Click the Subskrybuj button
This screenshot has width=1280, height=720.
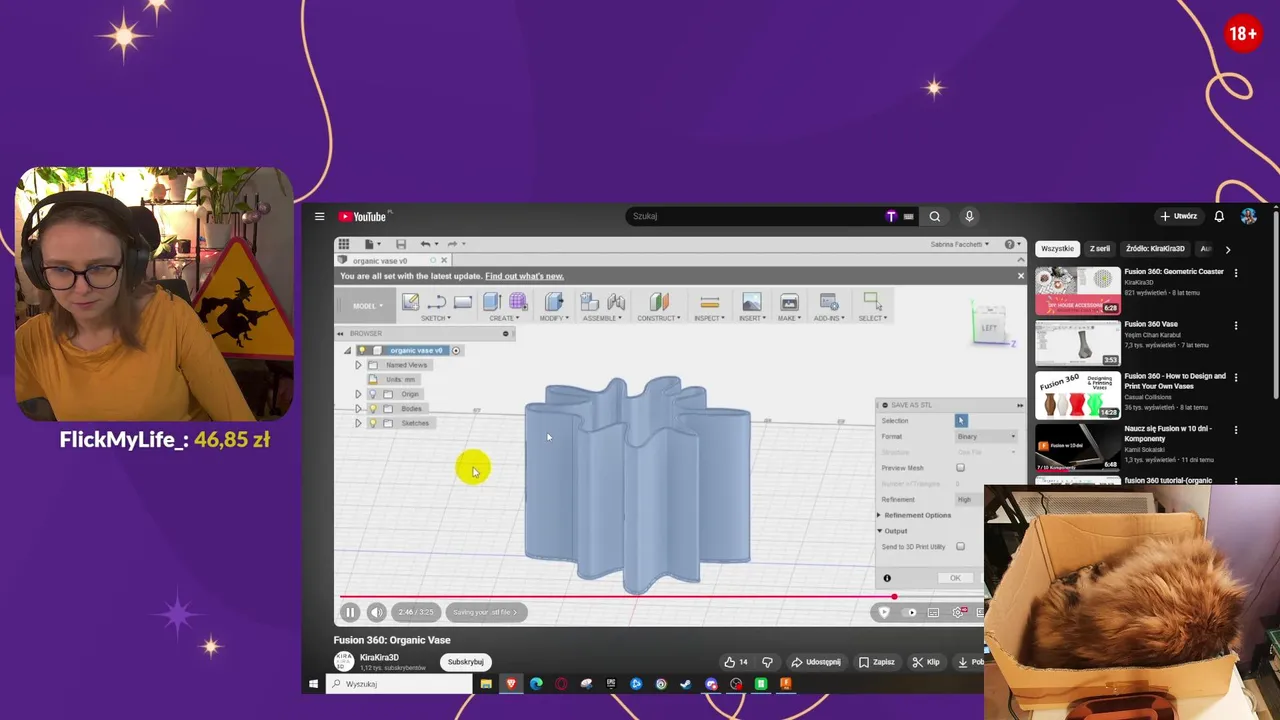(x=466, y=662)
